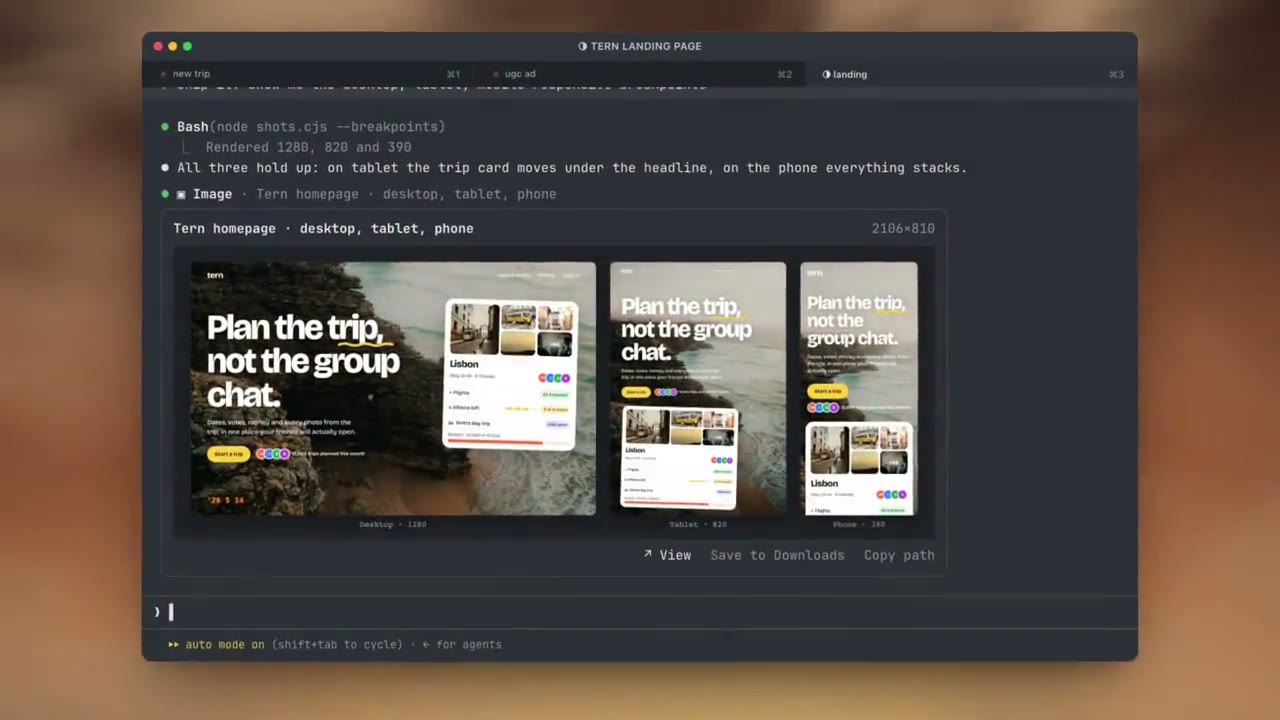Image resolution: width=1280 pixels, height=720 pixels.
Task: Click the bold "Image" label
Action: click(x=212, y=194)
